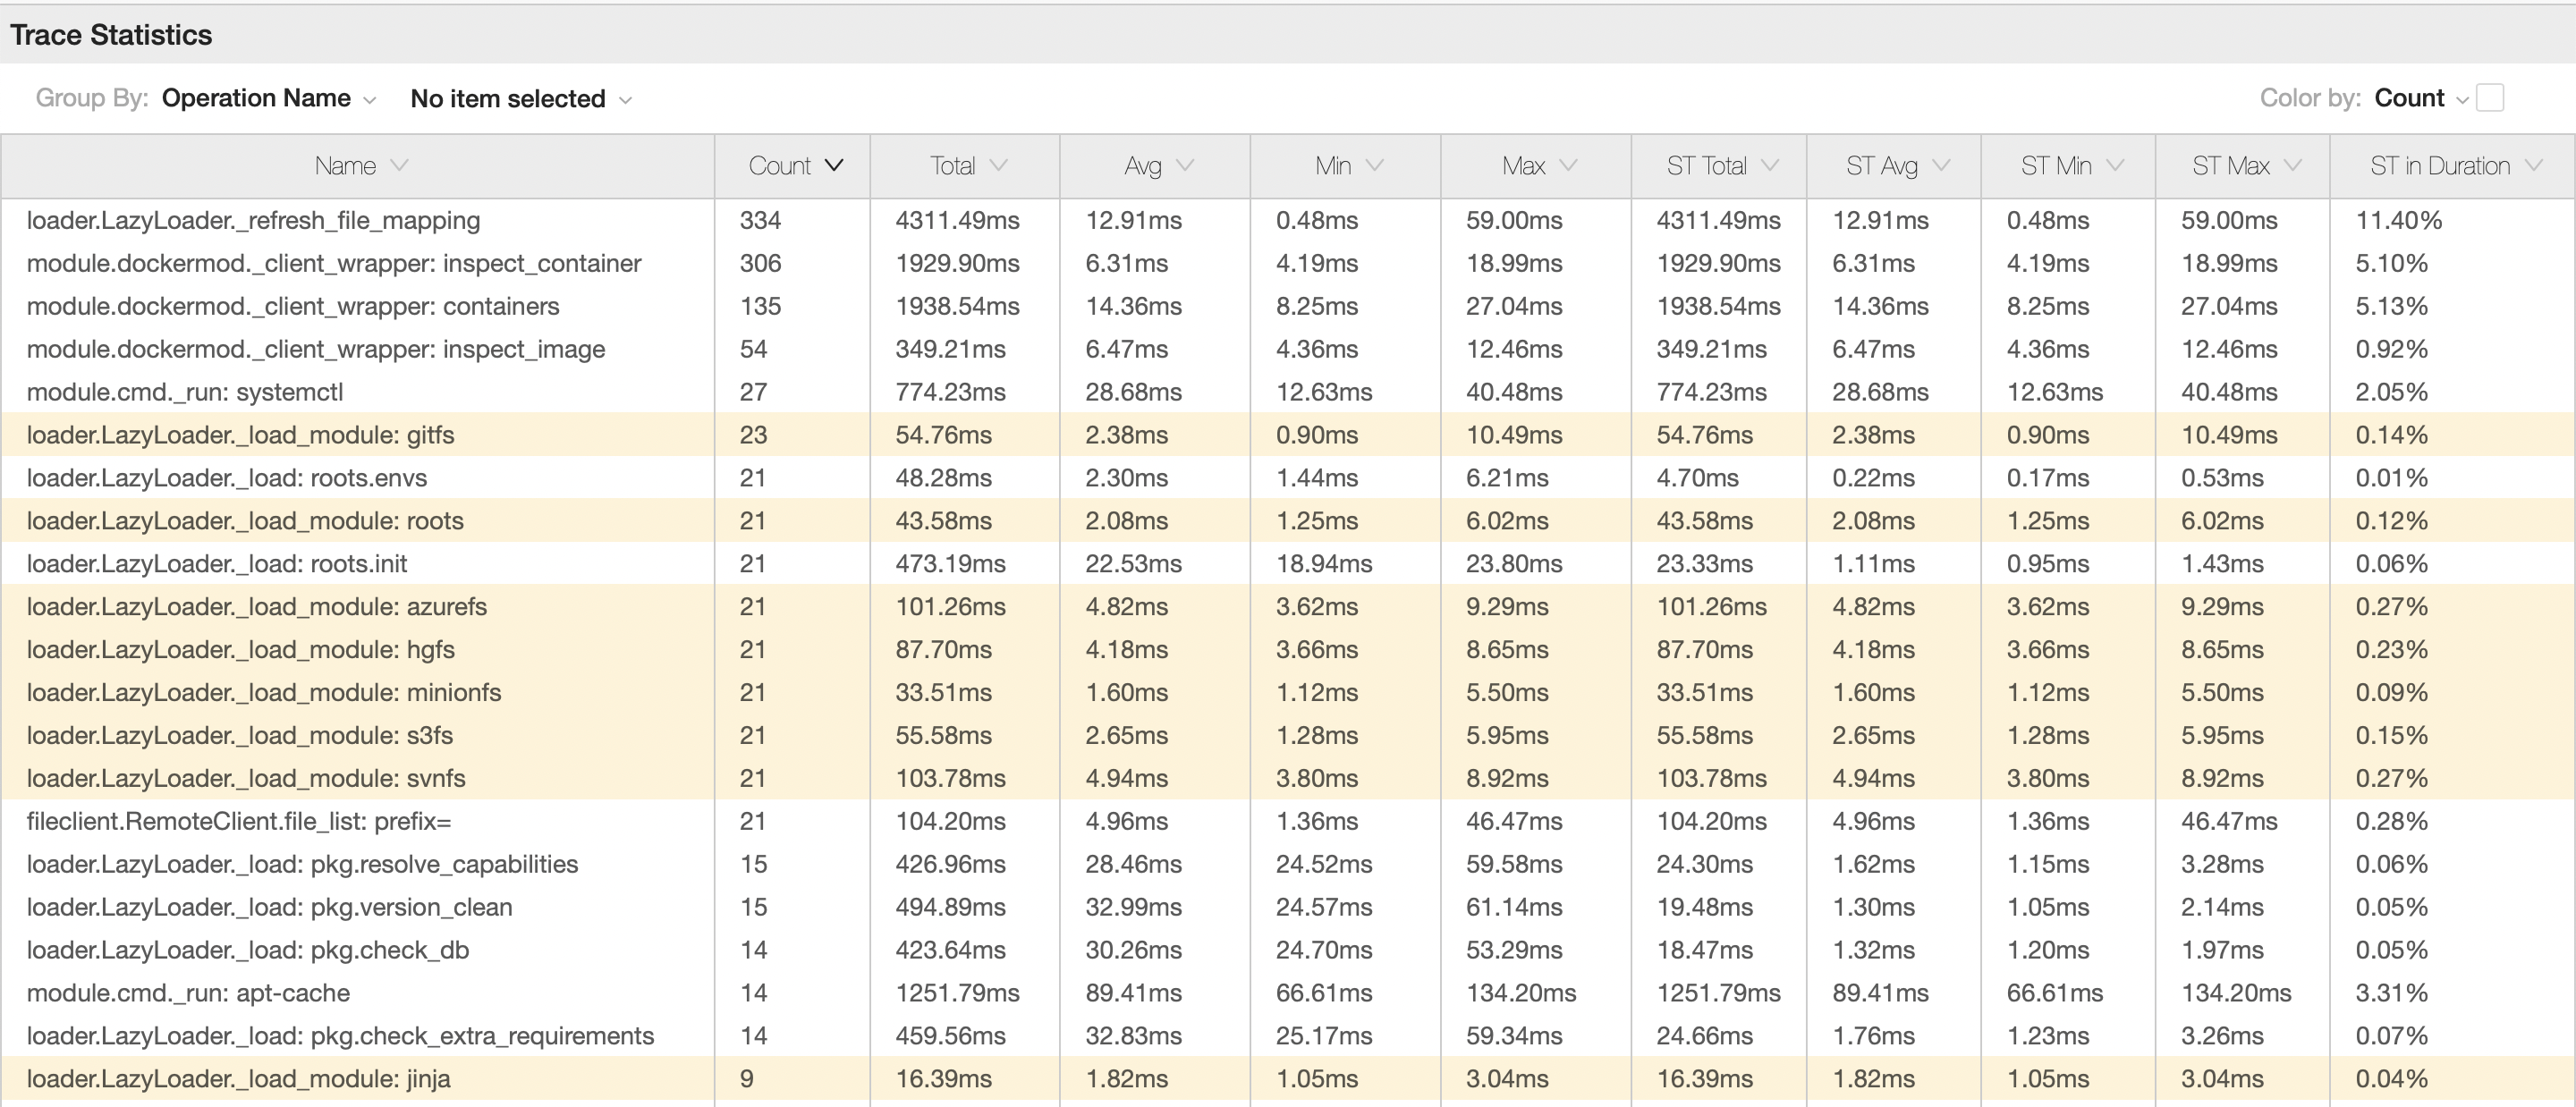The width and height of the screenshot is (2576, 1107).
Task: Click the fileclient.RemoteClient.file_list row
Action: (x=238, y=821)
